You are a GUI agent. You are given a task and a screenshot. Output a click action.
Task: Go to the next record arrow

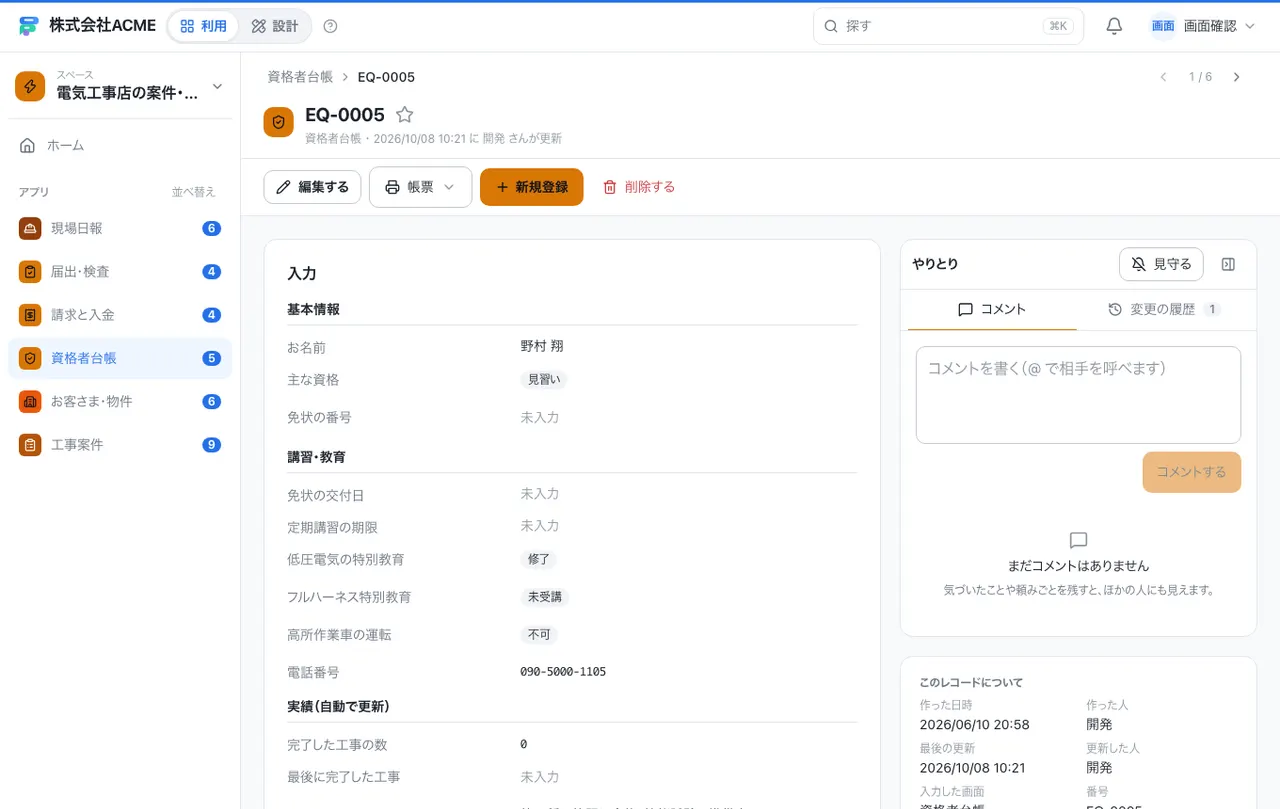click(1237, 77)
